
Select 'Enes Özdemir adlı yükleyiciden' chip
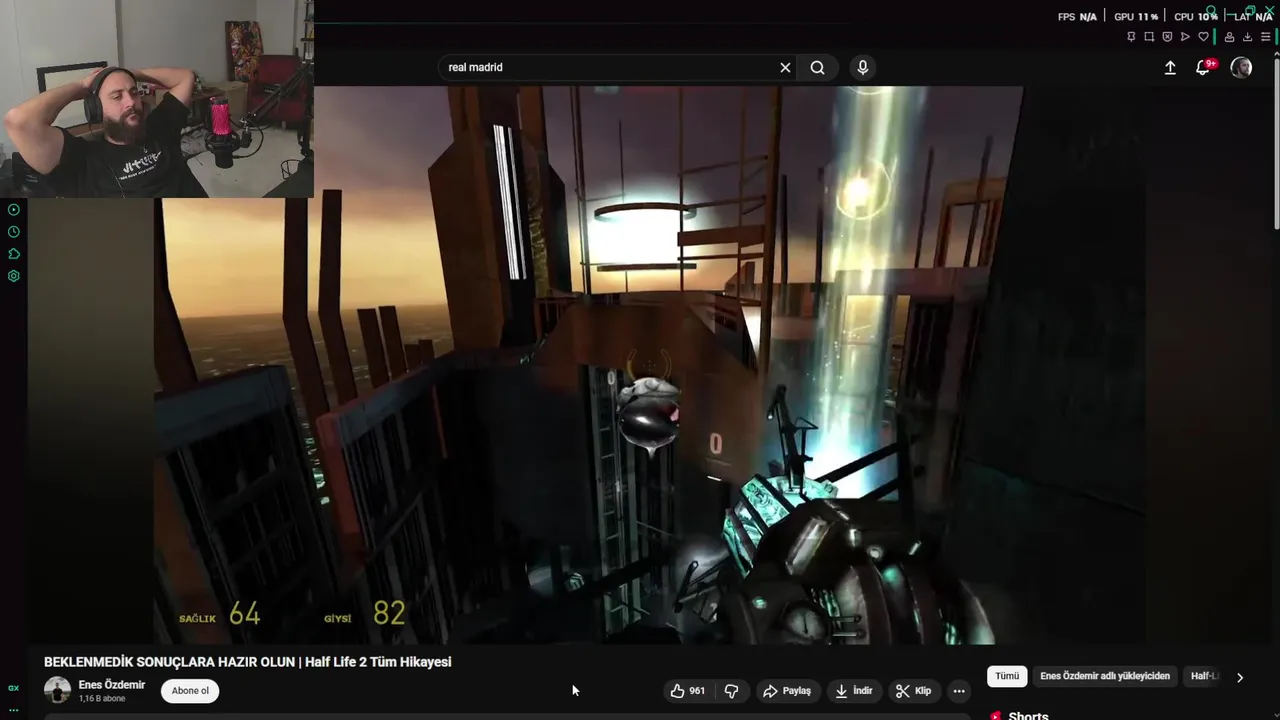click(1105, 676)
